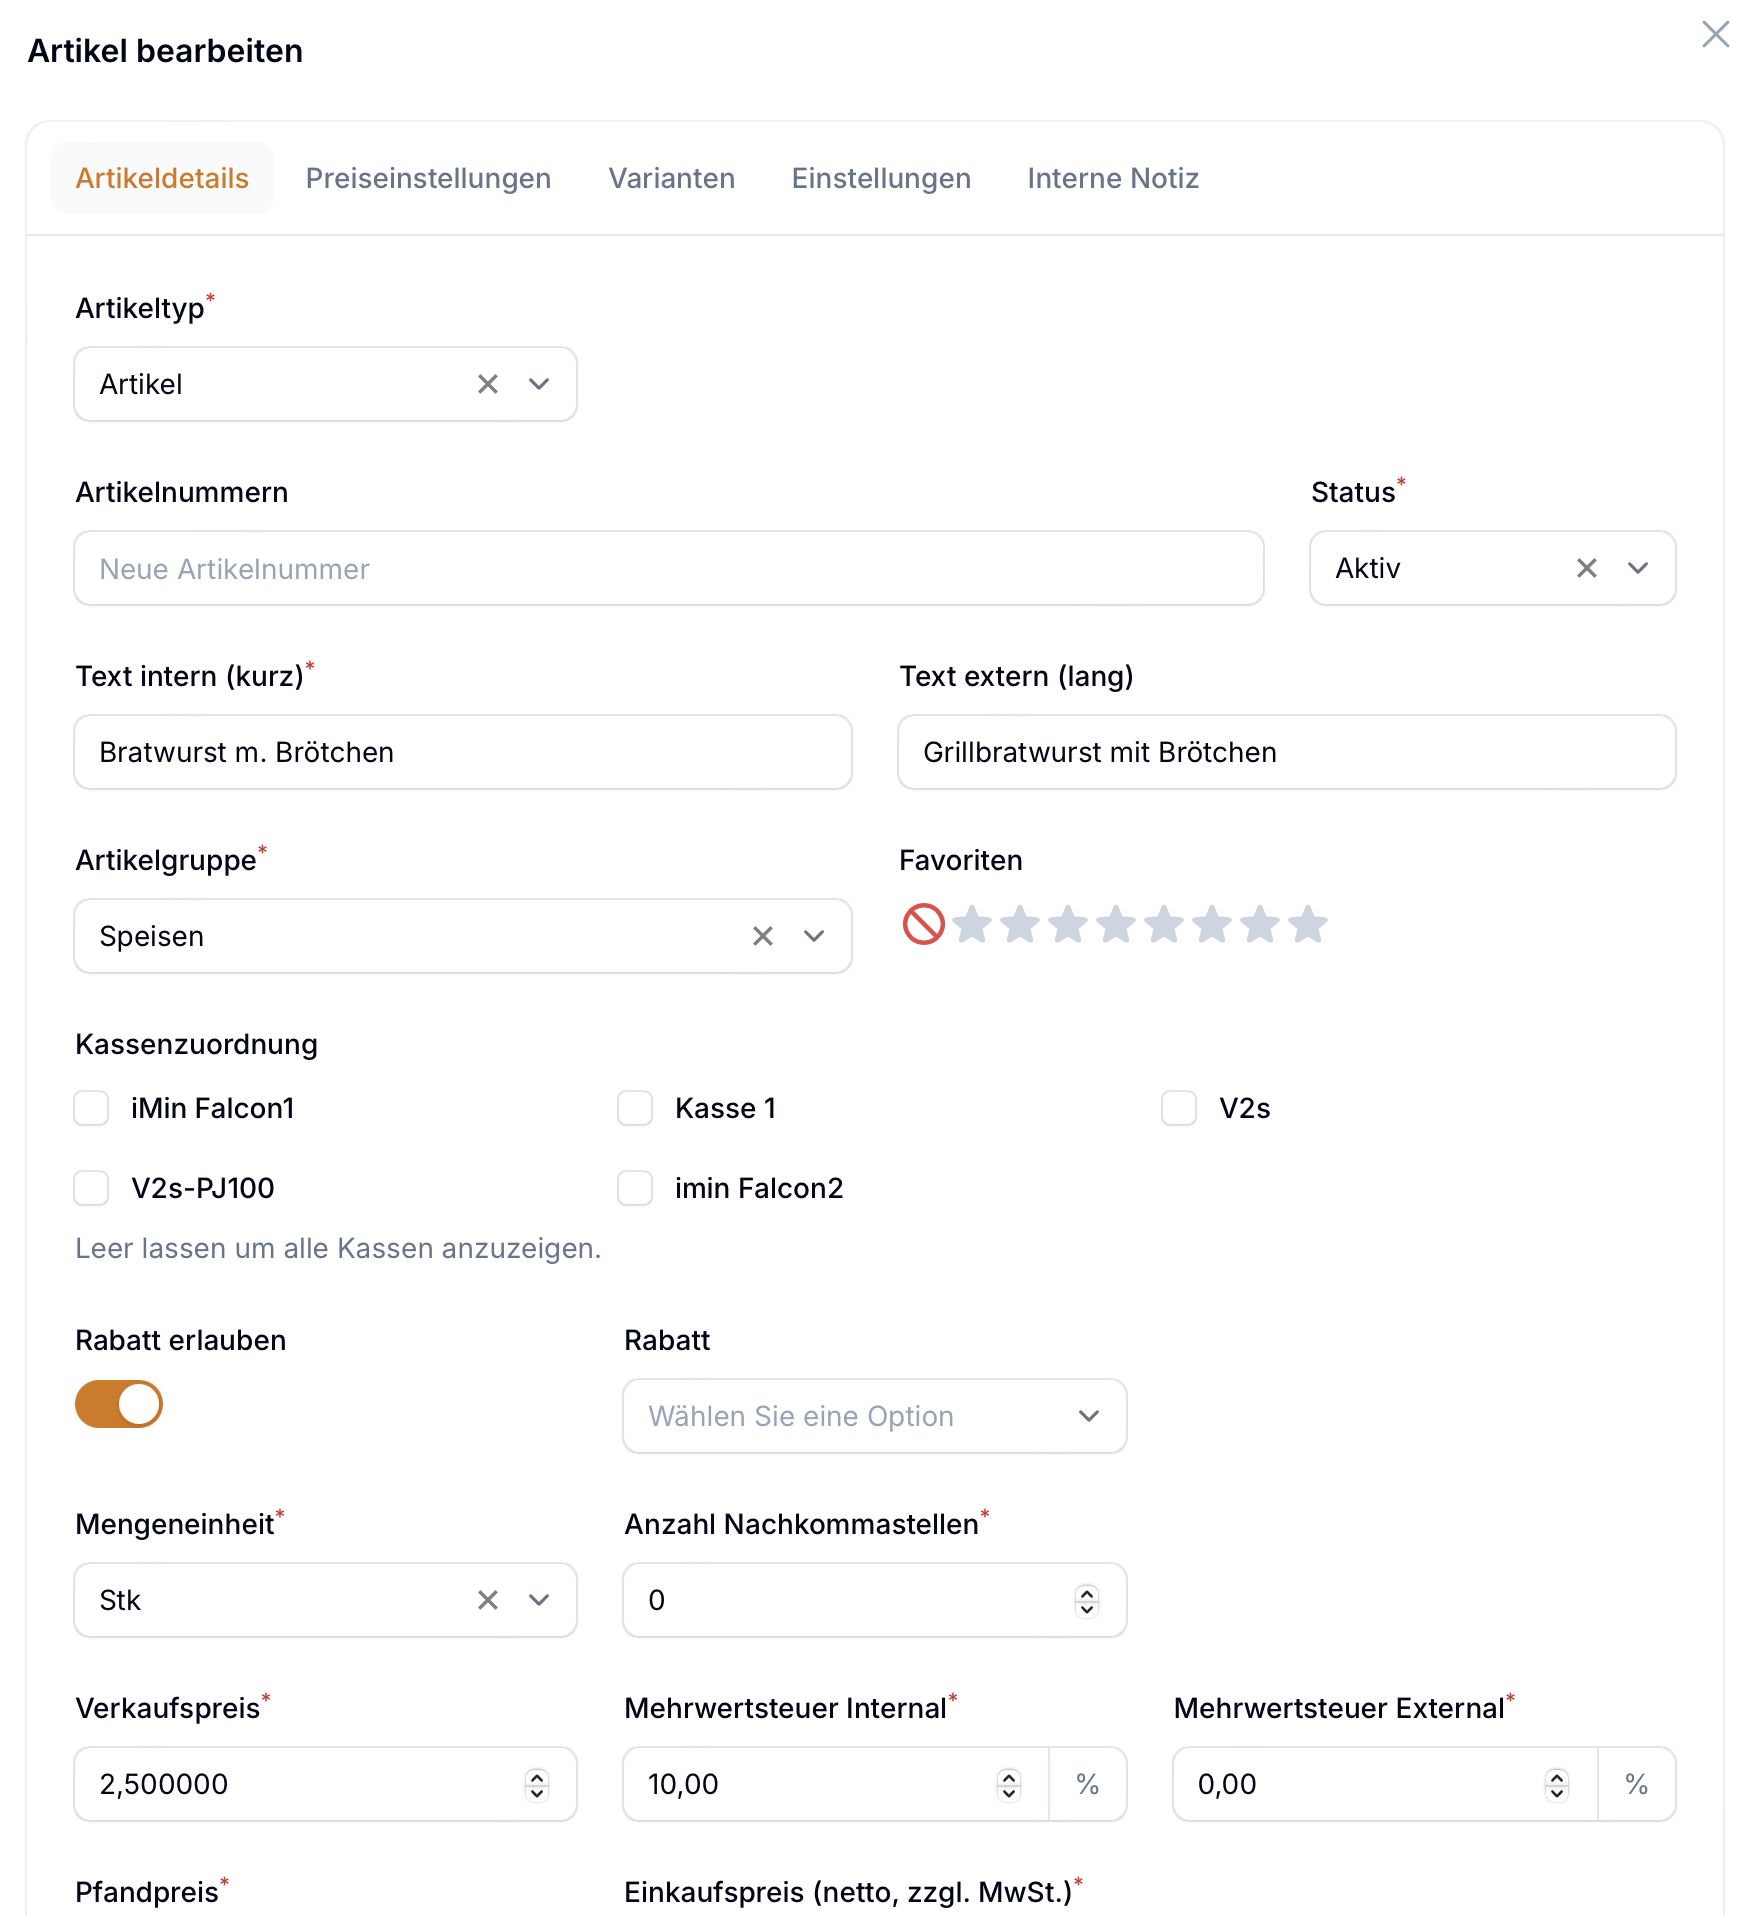Click the Verkaufspreis stepper arrows
The width and height of the screenshot is (1739, 1916).
[x=537, y=1784]
